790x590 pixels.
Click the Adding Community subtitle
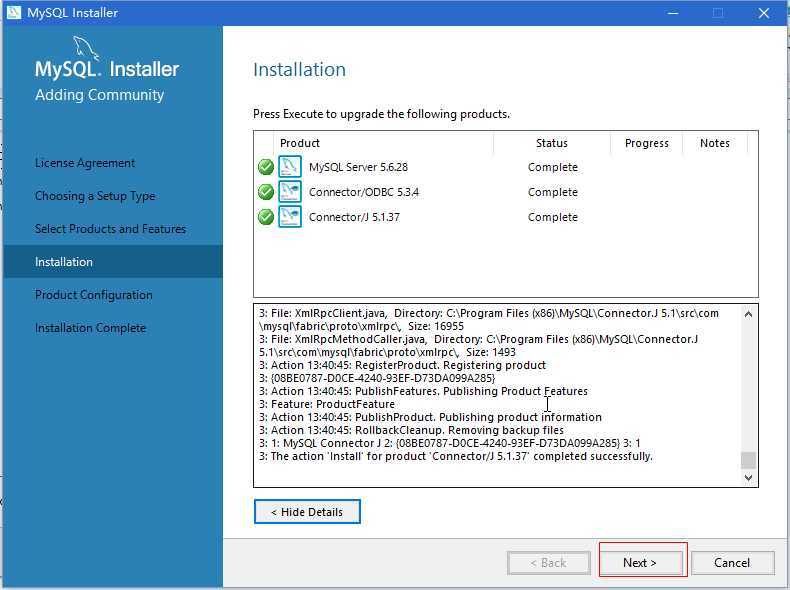[x=99, y=95]
